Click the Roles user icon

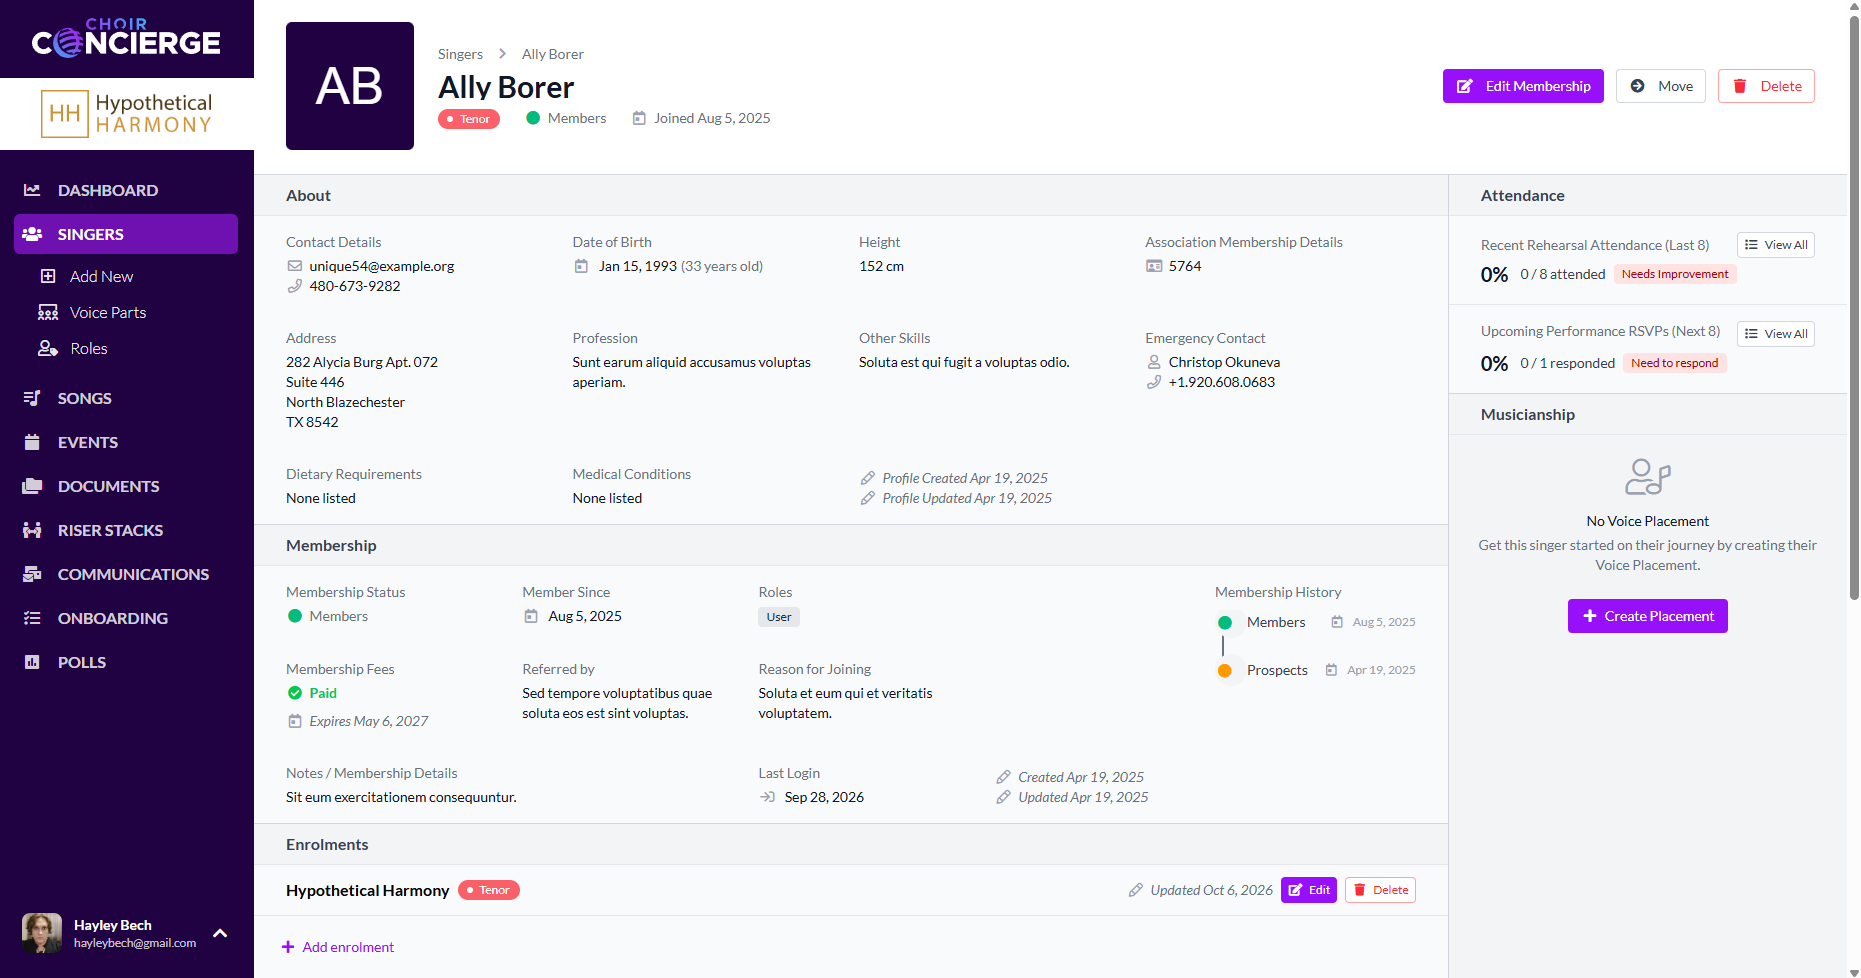[48, 348]
